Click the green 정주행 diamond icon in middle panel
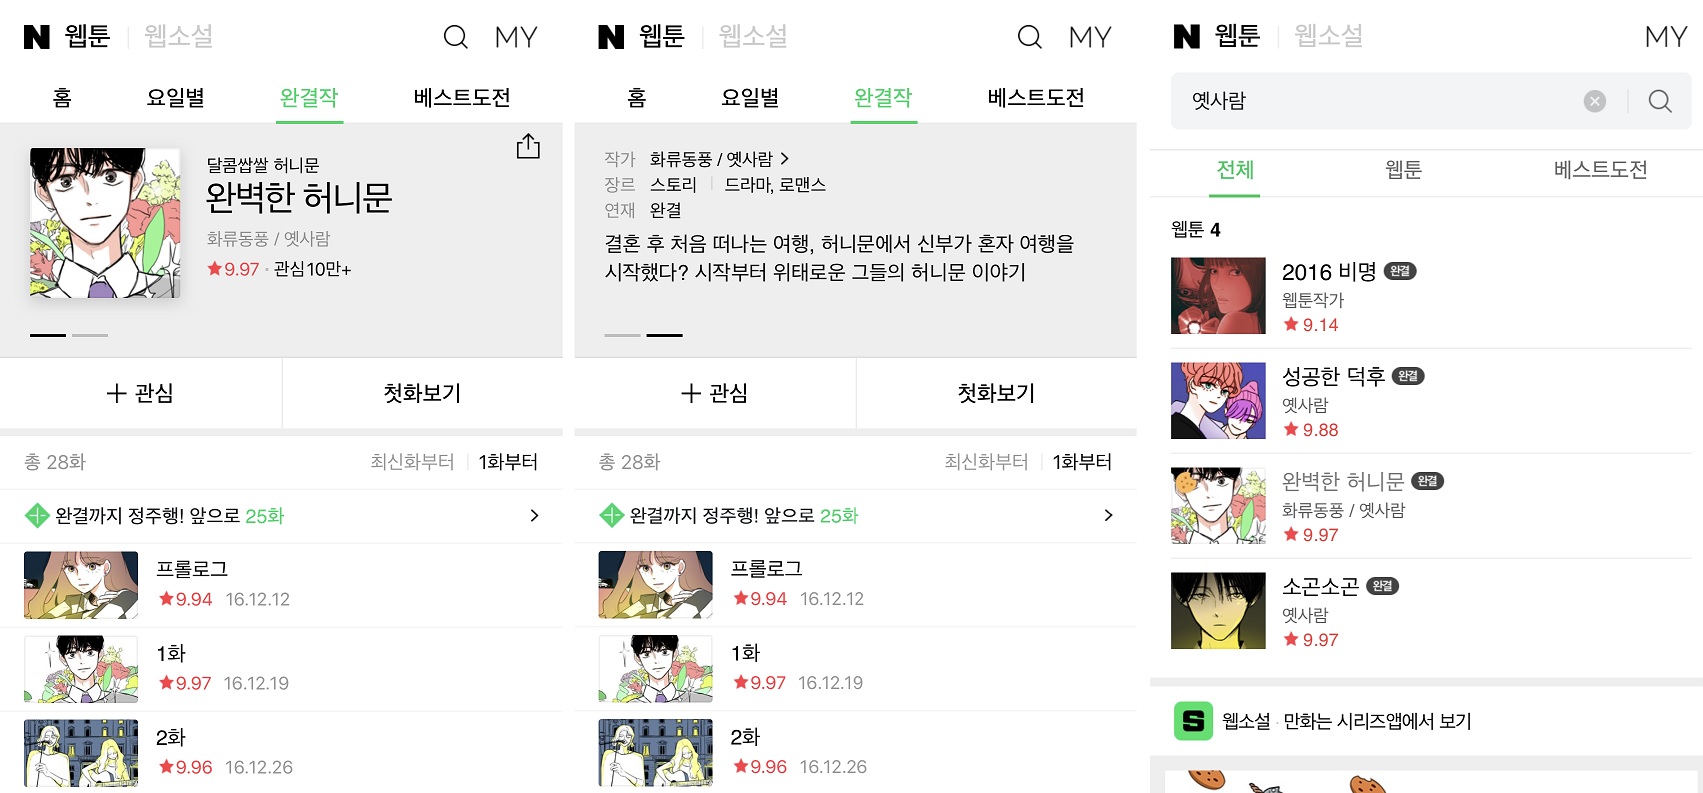Image resolution: width=1703 pixels, height=793 pixels. click(x=611, y=516)
